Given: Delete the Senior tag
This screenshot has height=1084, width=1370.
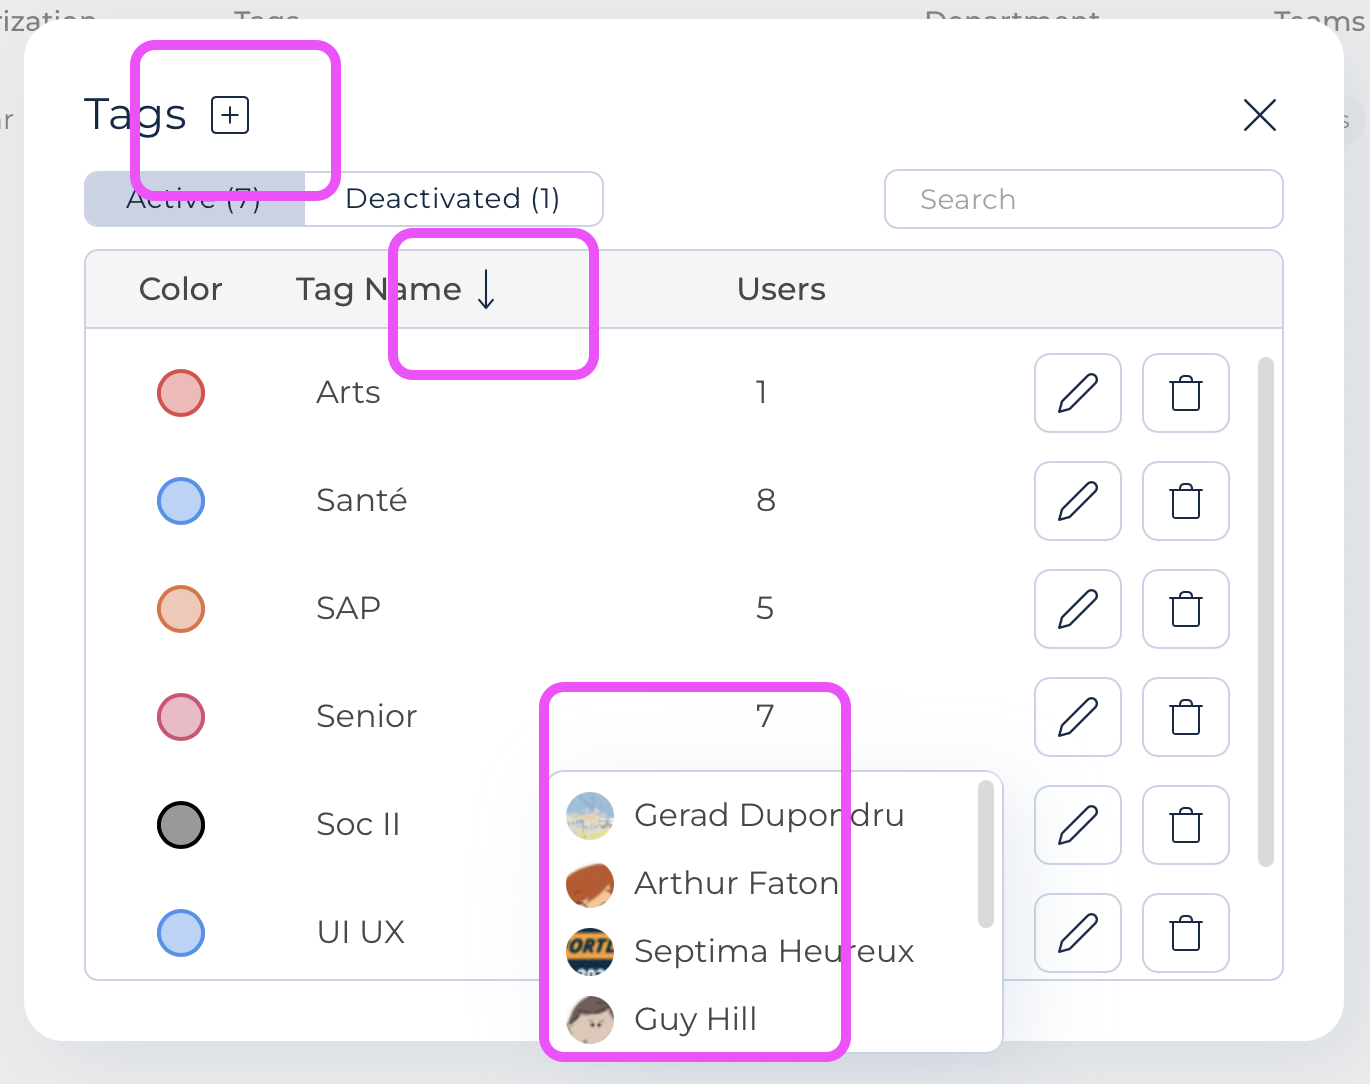Looking at the screenshot, I should pos(1186,717).
